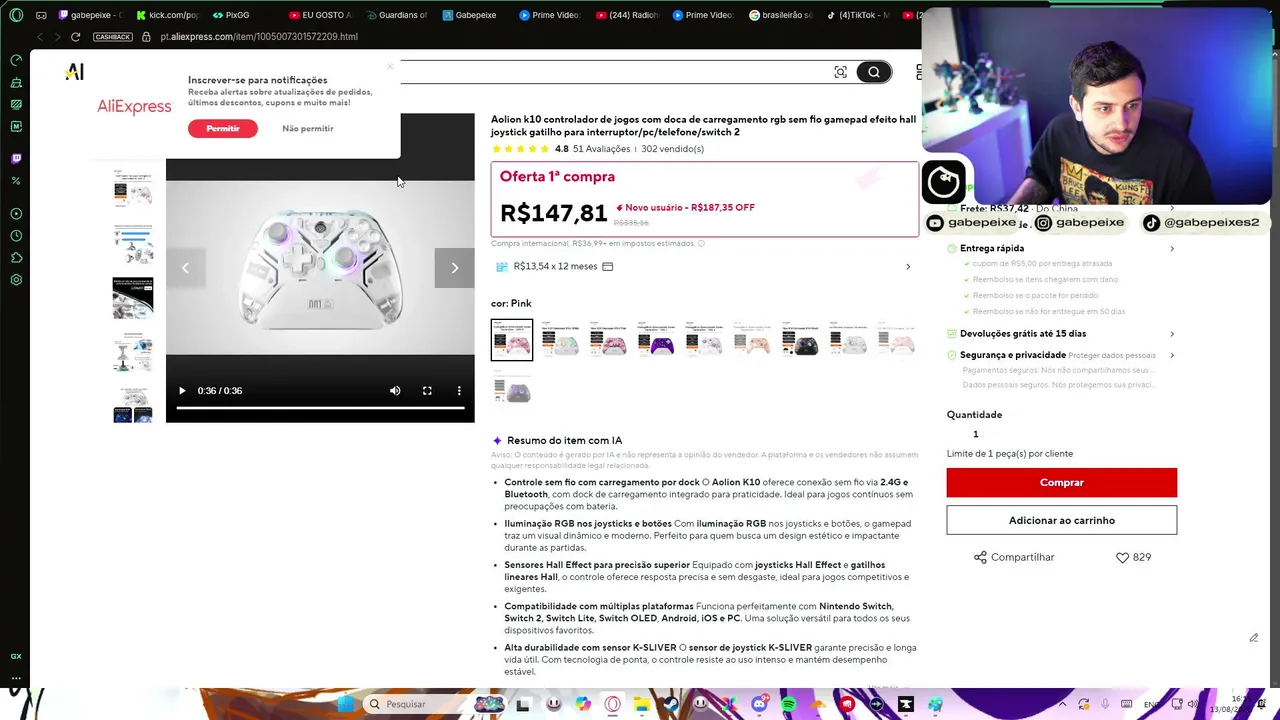Select the purple controller color variant
Viewport: 1280px width, 720px height.
656,340
